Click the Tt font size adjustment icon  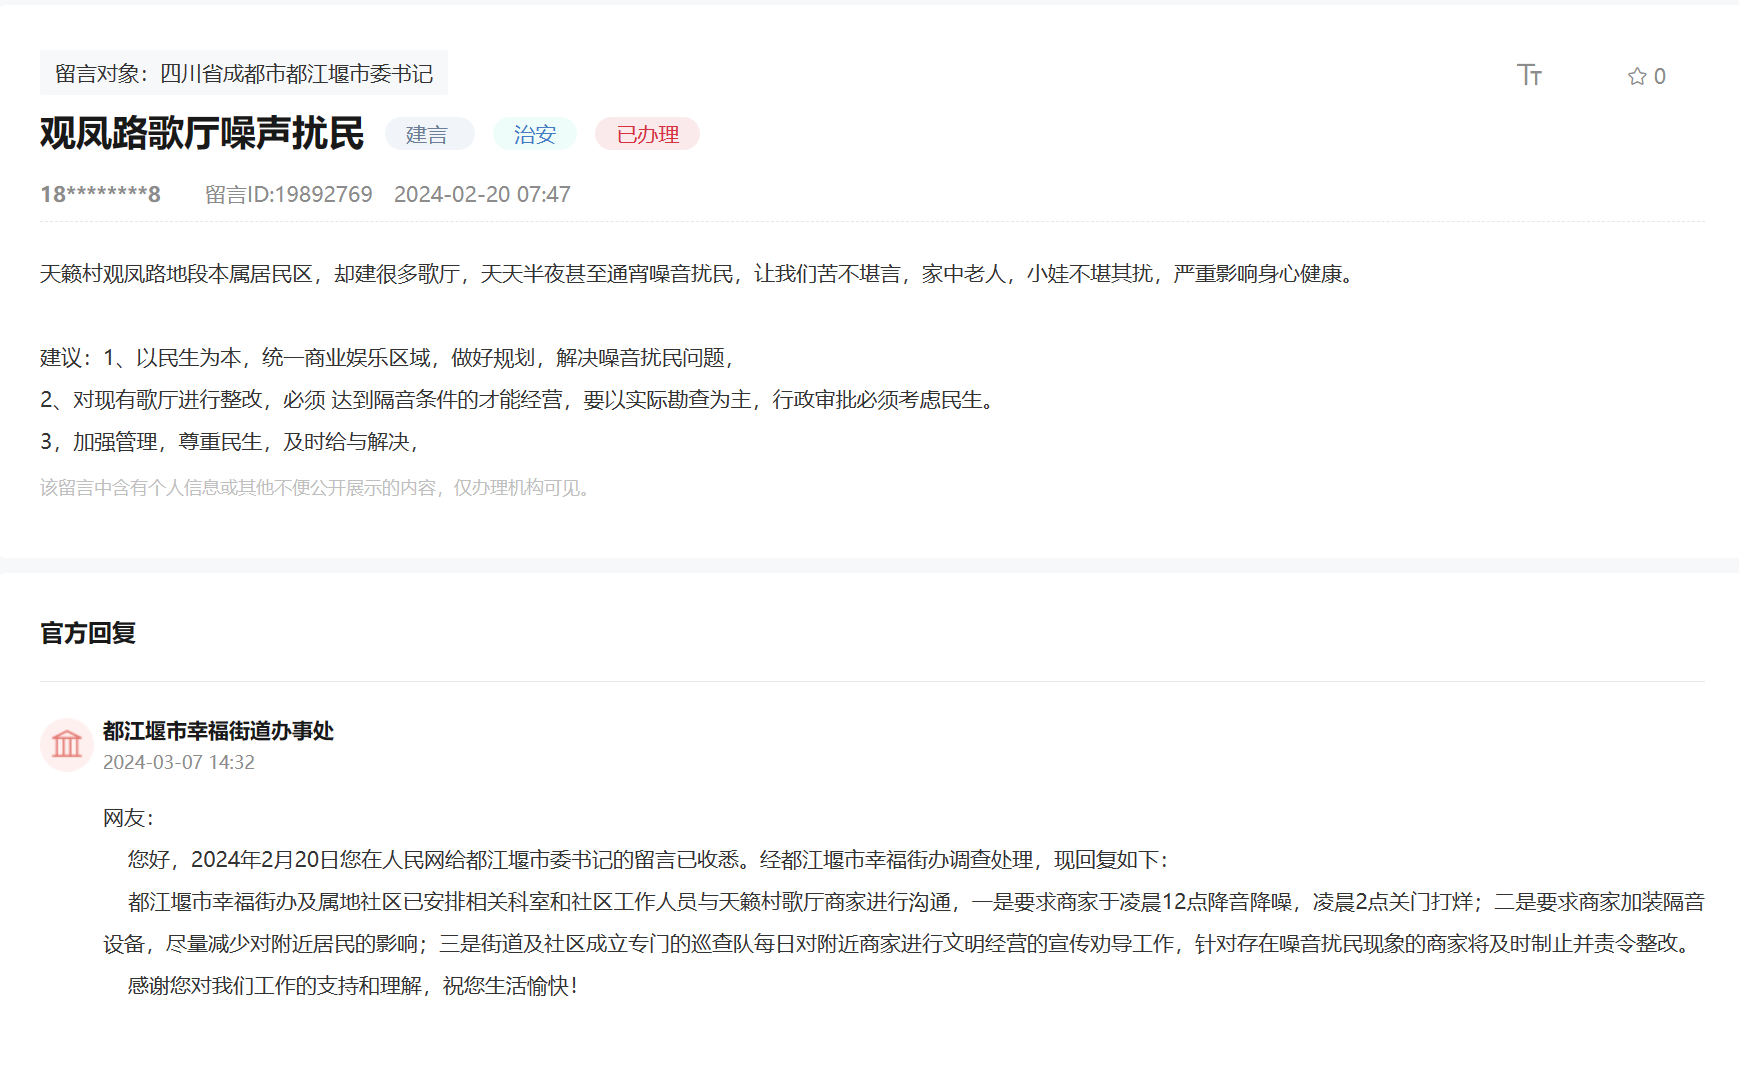[1529, 75]
